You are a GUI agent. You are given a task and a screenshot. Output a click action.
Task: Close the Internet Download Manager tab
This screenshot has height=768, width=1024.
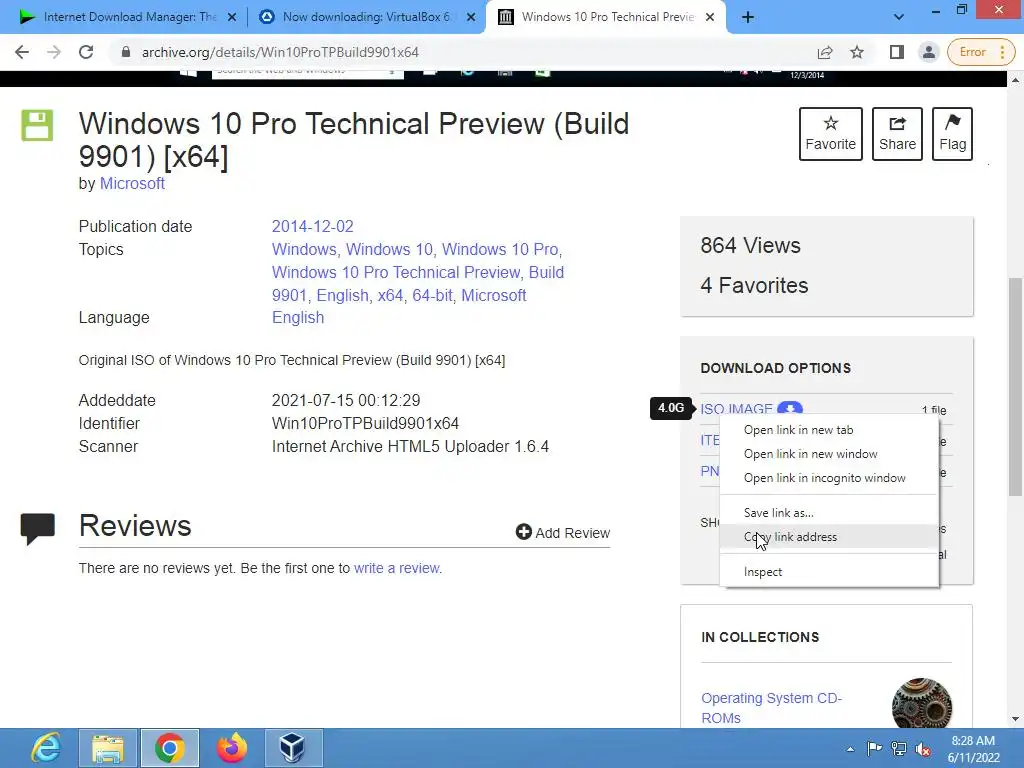232,18
